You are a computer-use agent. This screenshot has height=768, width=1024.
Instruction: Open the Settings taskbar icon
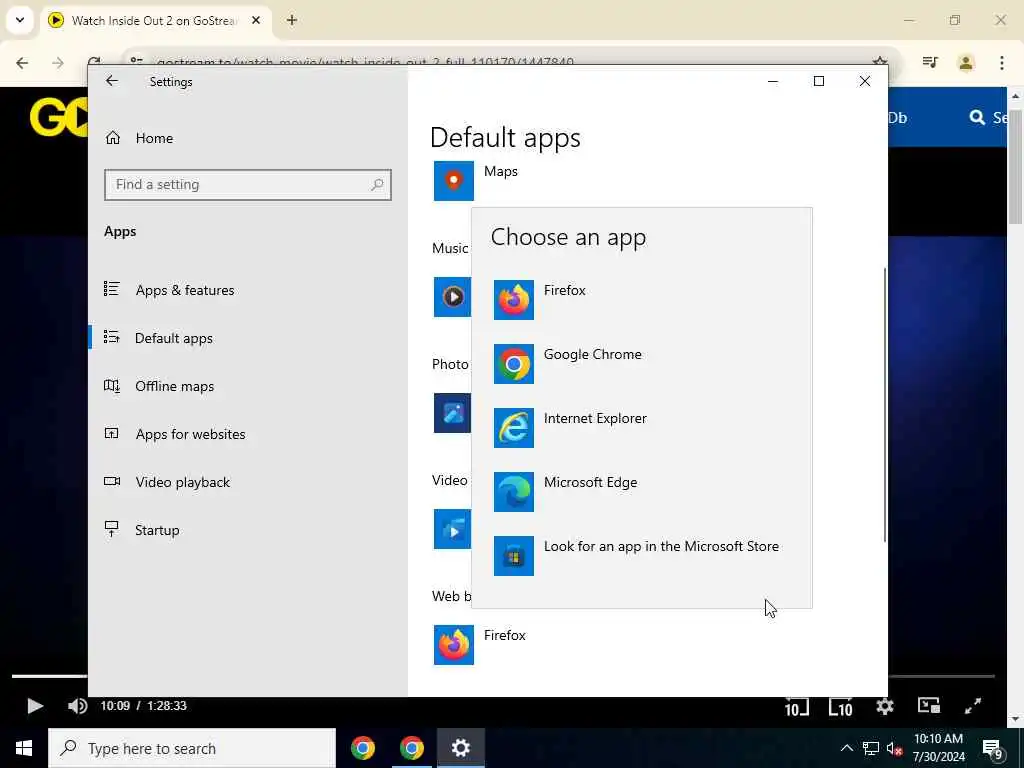pyautogui.click(x=460, y=748)
